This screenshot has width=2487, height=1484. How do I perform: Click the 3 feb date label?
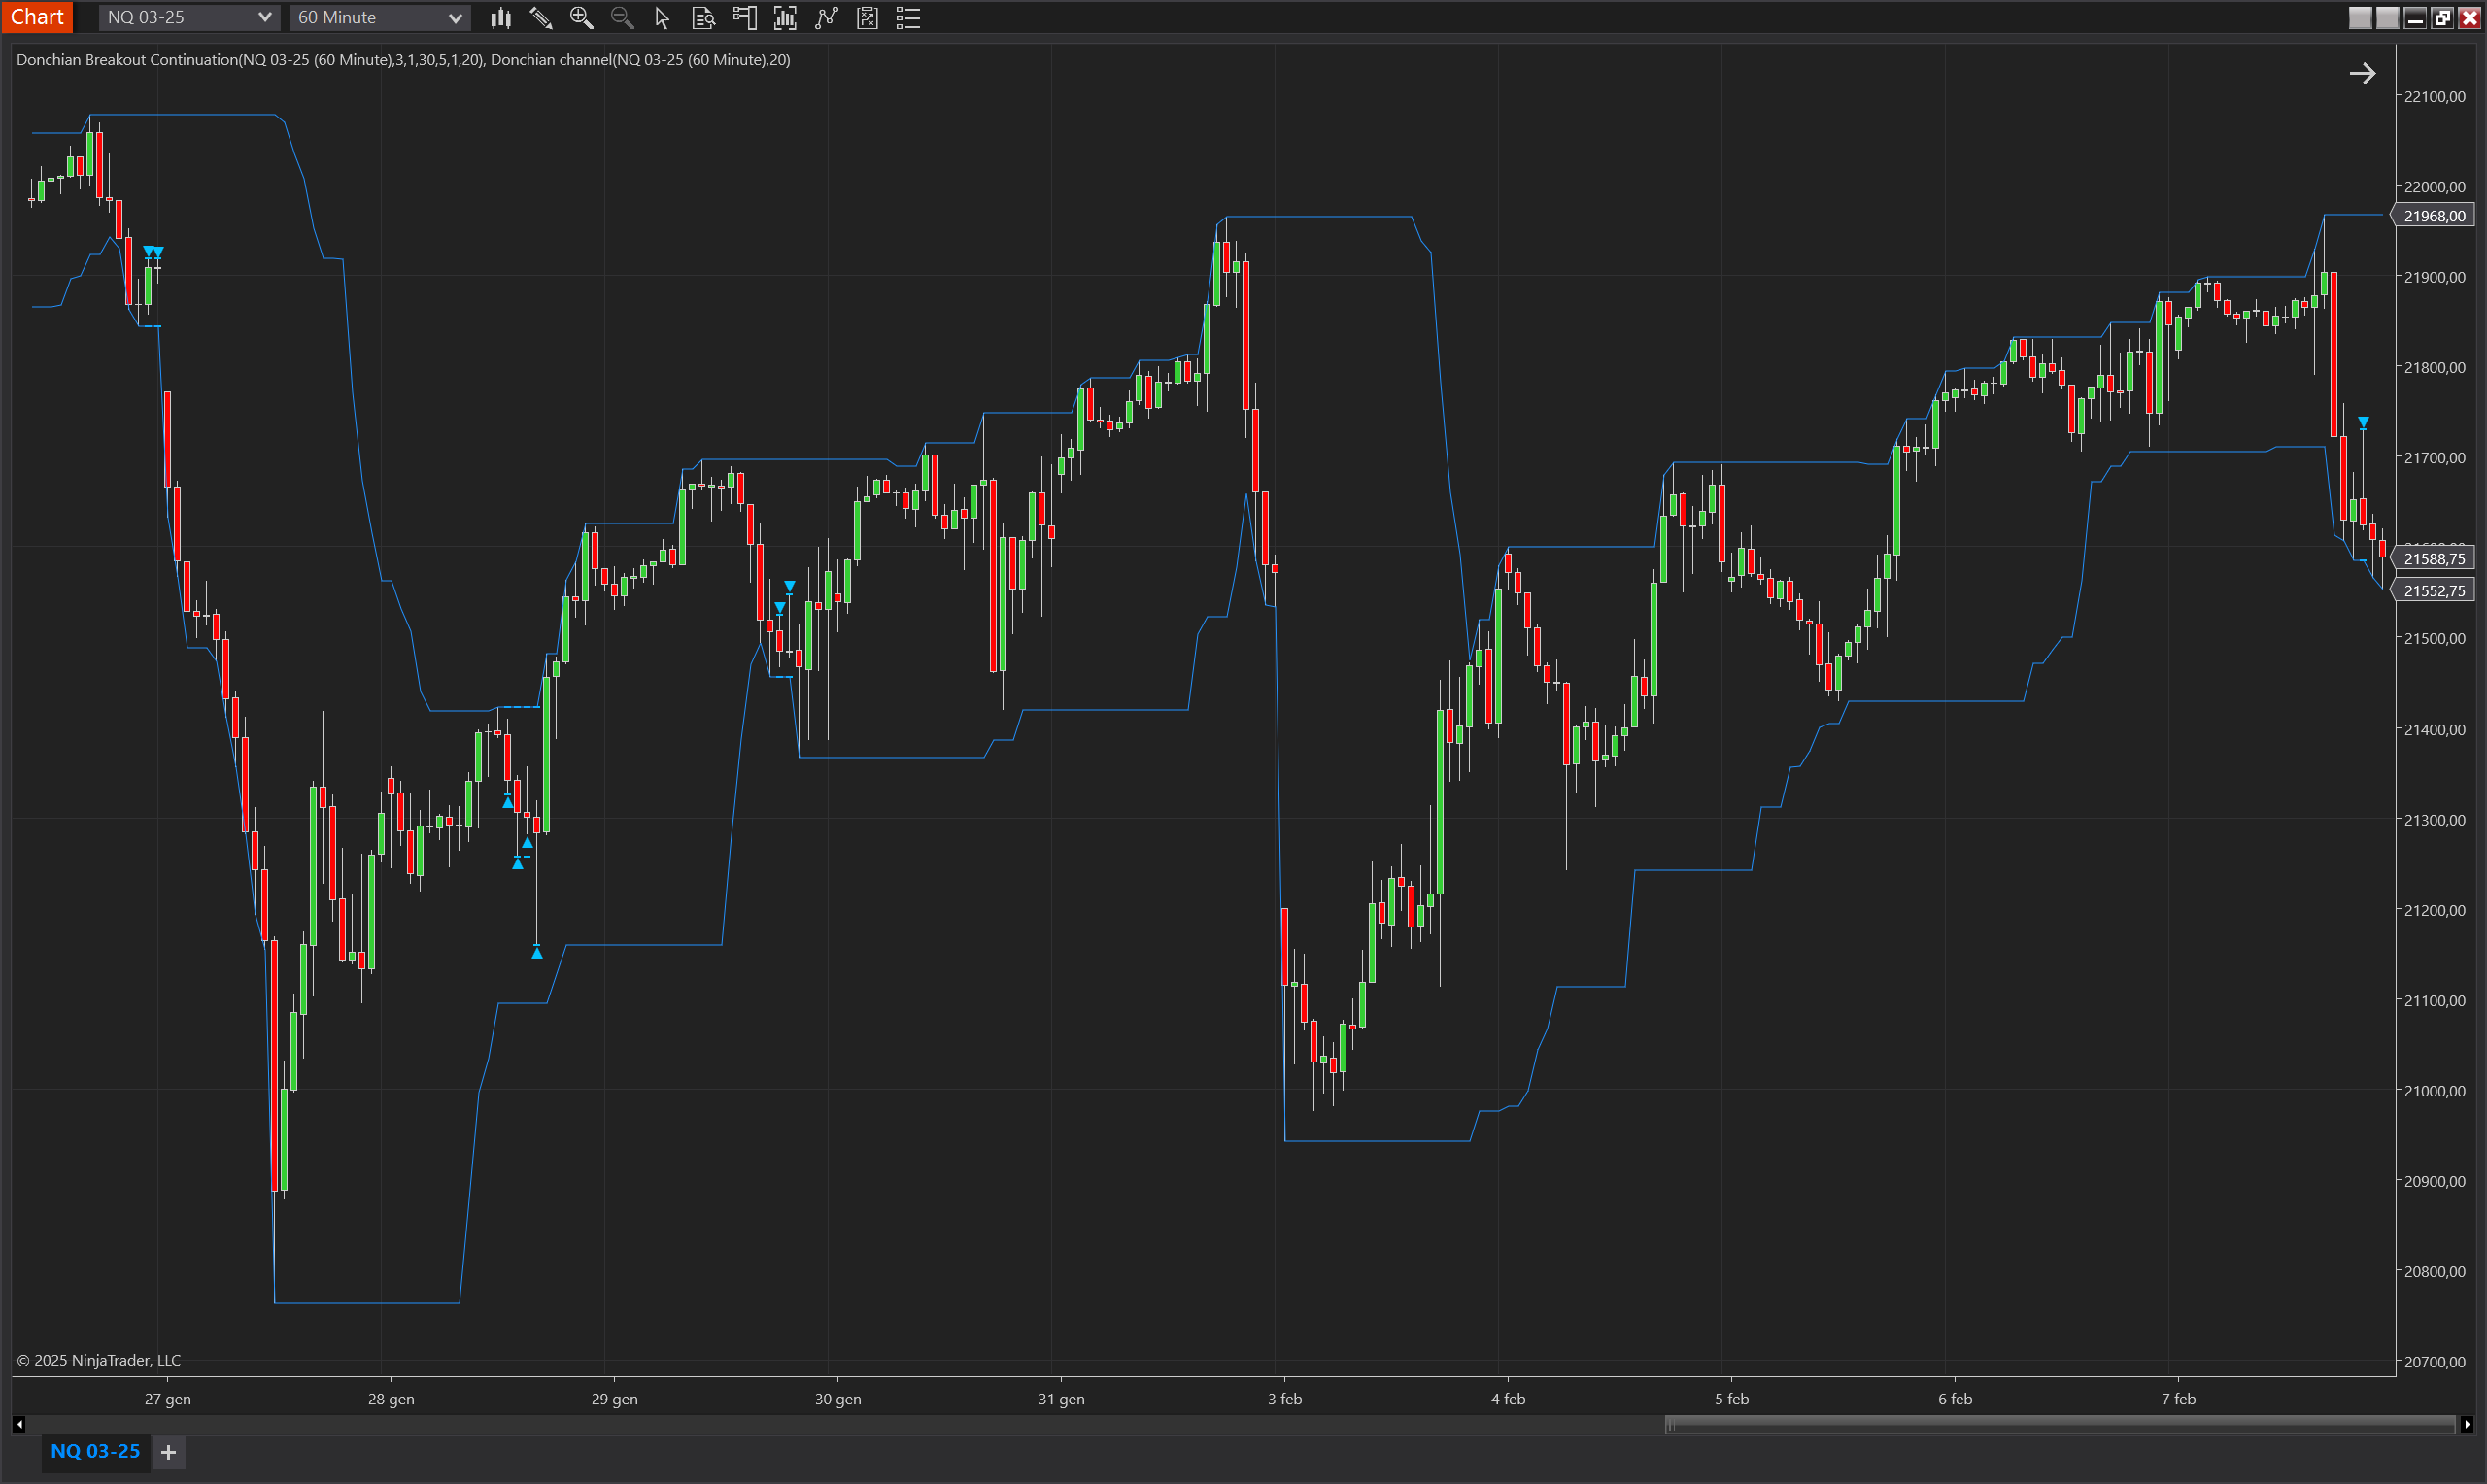tap(1285, 1399)
